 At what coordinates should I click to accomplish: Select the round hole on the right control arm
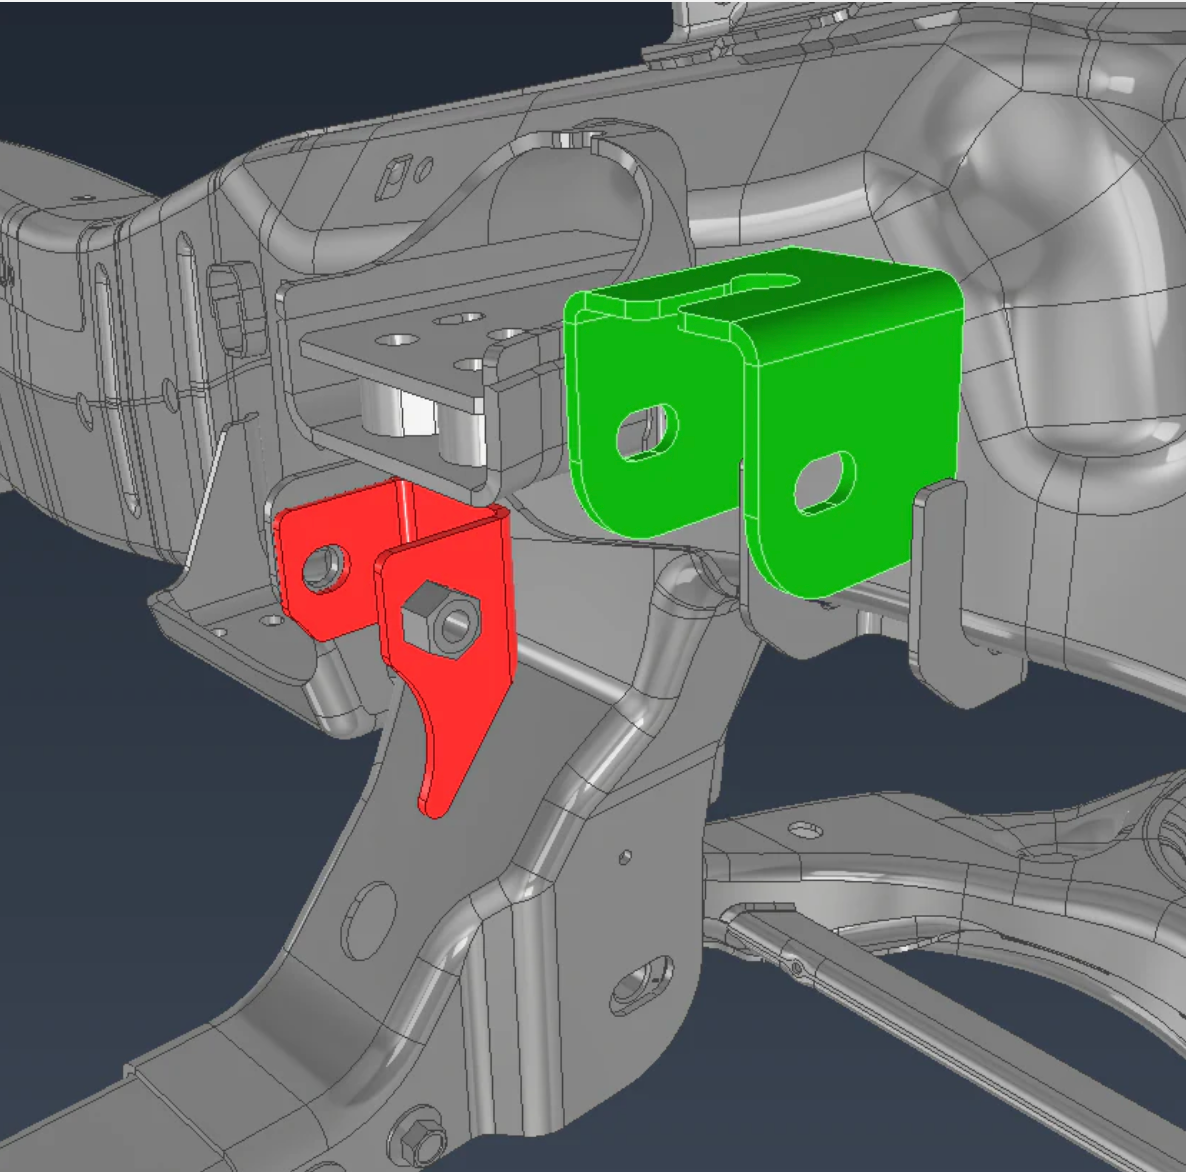pos(803,831)
